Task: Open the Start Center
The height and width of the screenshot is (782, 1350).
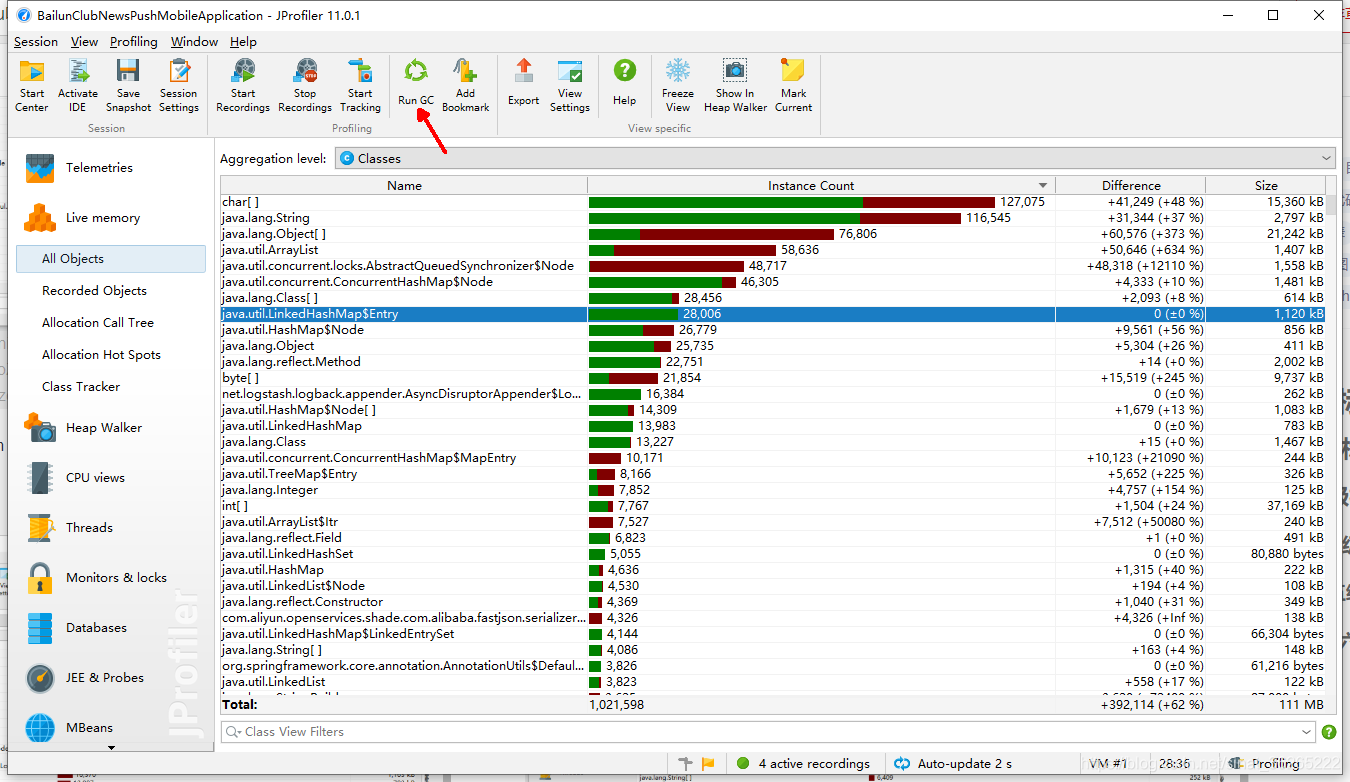Action: click(32, 85)
